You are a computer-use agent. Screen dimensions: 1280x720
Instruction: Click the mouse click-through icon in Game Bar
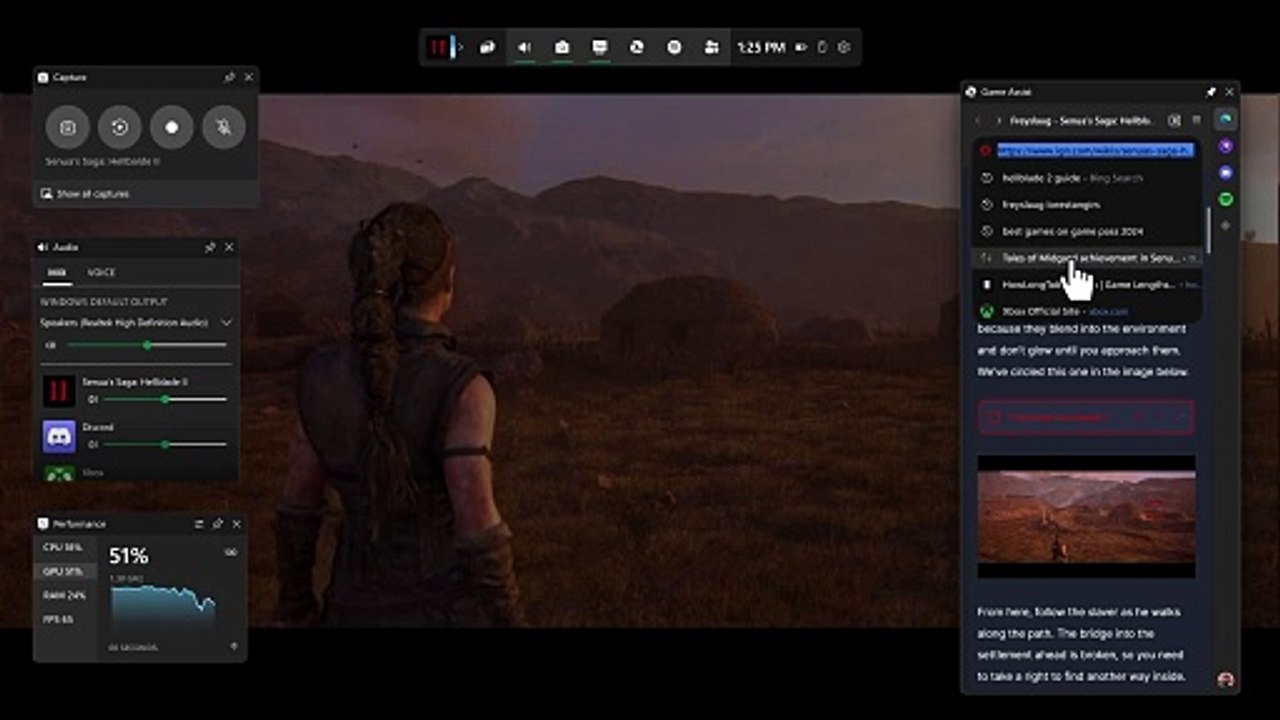pos(823,47)
